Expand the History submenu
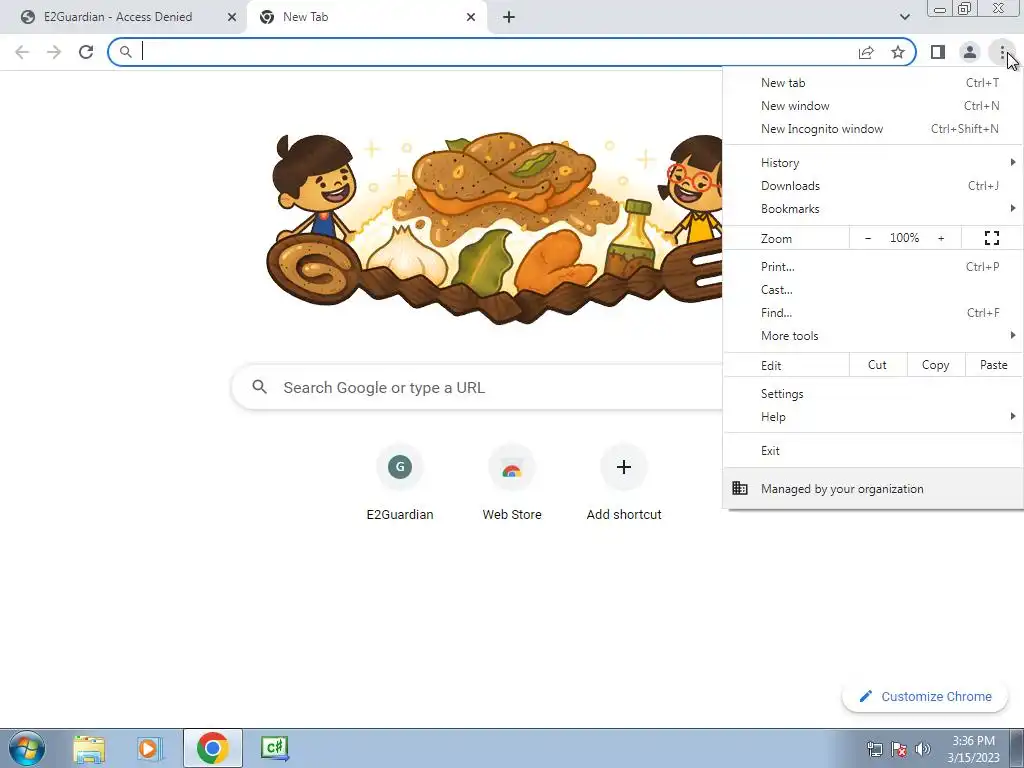The height and width of the screenshot is (768, 1024). click(x=872, y=163)
